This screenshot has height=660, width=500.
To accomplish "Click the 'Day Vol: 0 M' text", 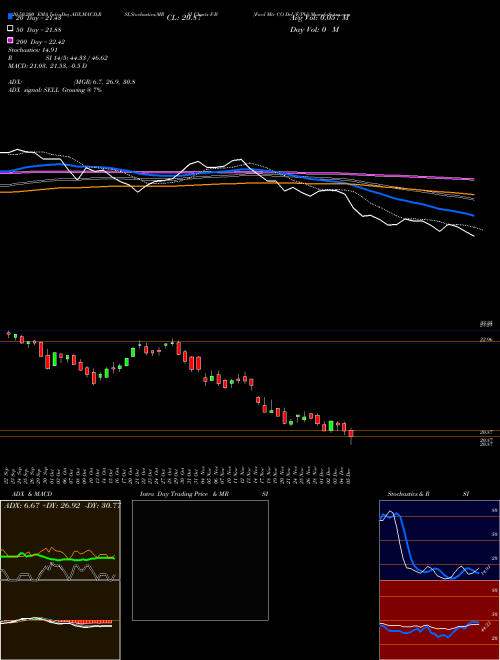I will click(315, 30).
